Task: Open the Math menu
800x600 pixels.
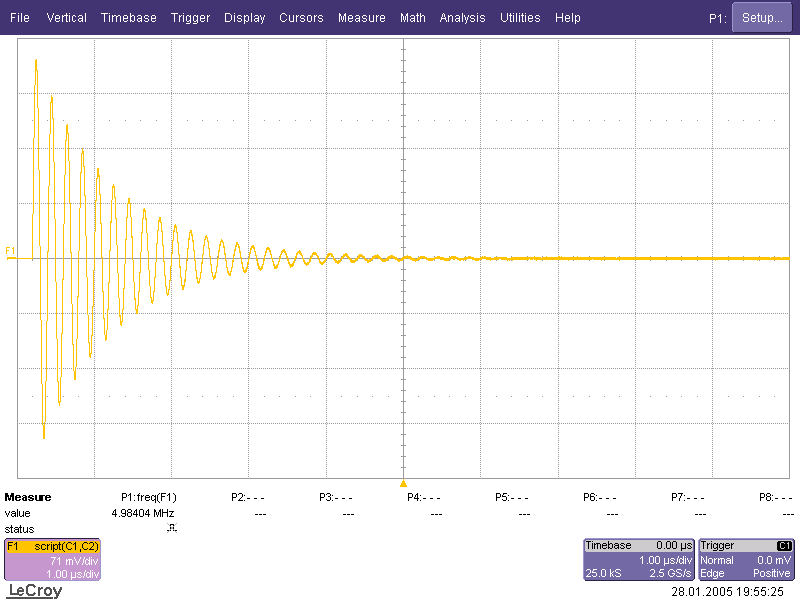Action: pos(412,18)
